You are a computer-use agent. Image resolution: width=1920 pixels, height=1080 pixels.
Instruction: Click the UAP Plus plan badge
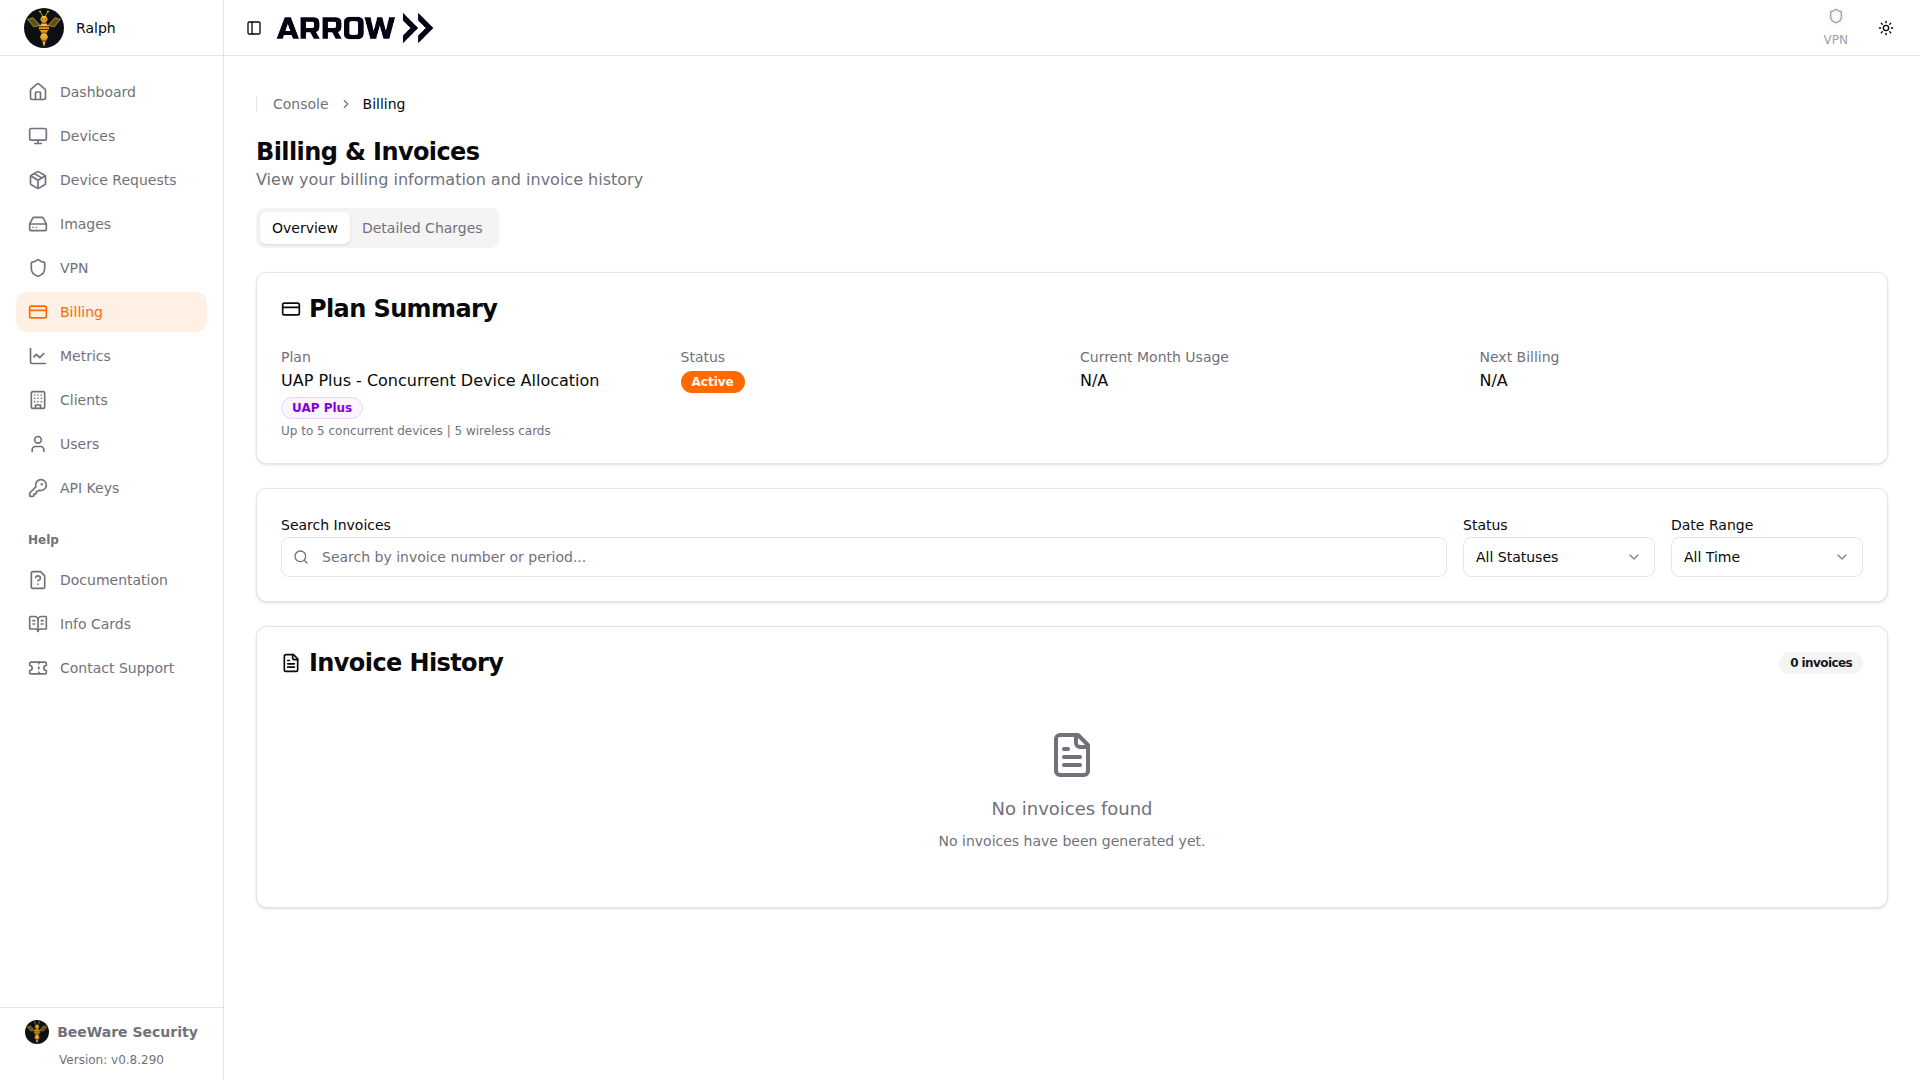[x=322, y=408]
